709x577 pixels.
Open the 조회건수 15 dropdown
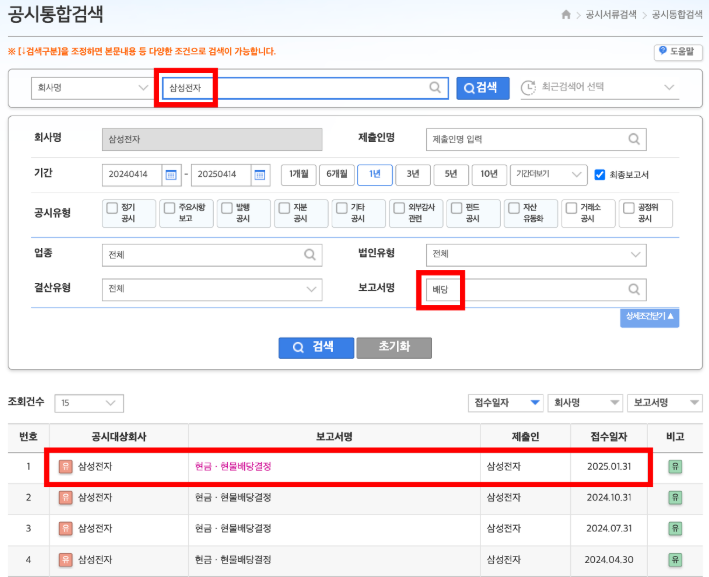pyautogui.click(x=89, y=403)
